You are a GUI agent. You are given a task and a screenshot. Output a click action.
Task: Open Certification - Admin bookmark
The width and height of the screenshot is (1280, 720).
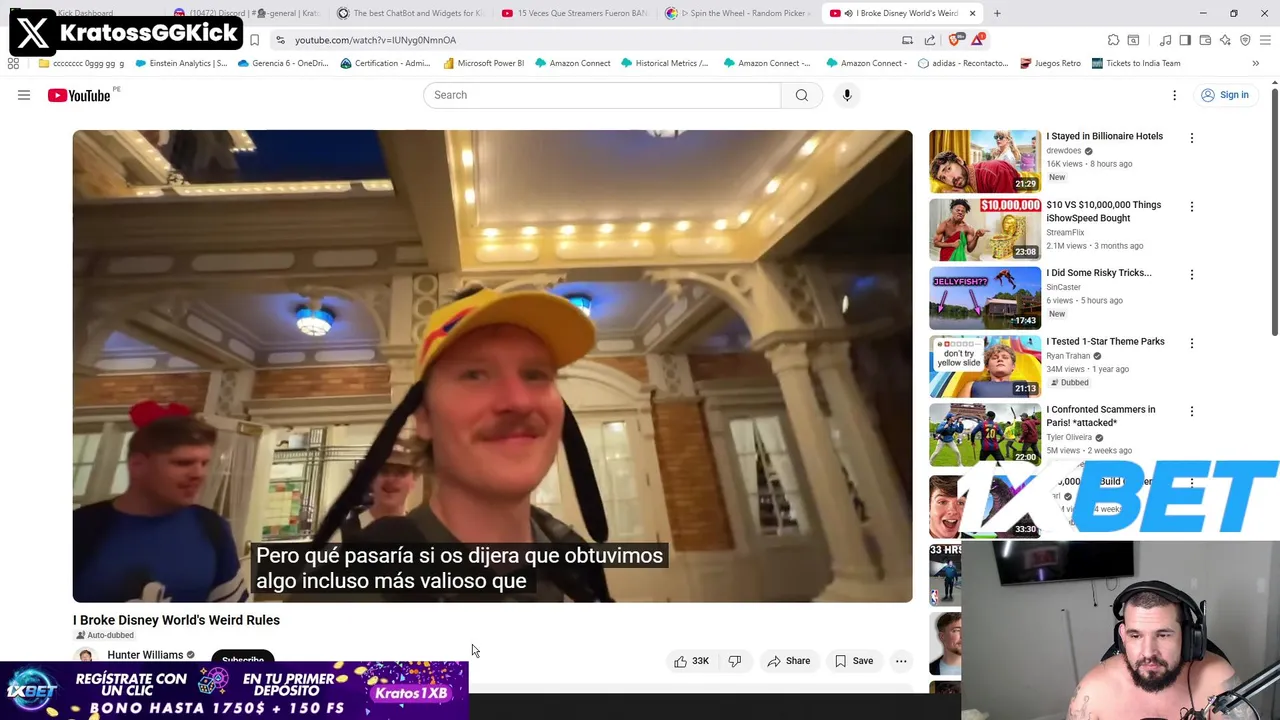[x=386, y=63]
